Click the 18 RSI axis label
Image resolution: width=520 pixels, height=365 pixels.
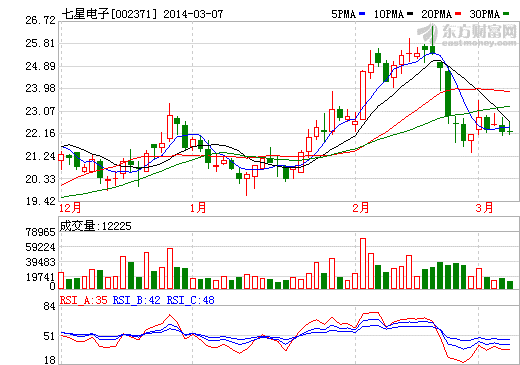coord(49,360)
